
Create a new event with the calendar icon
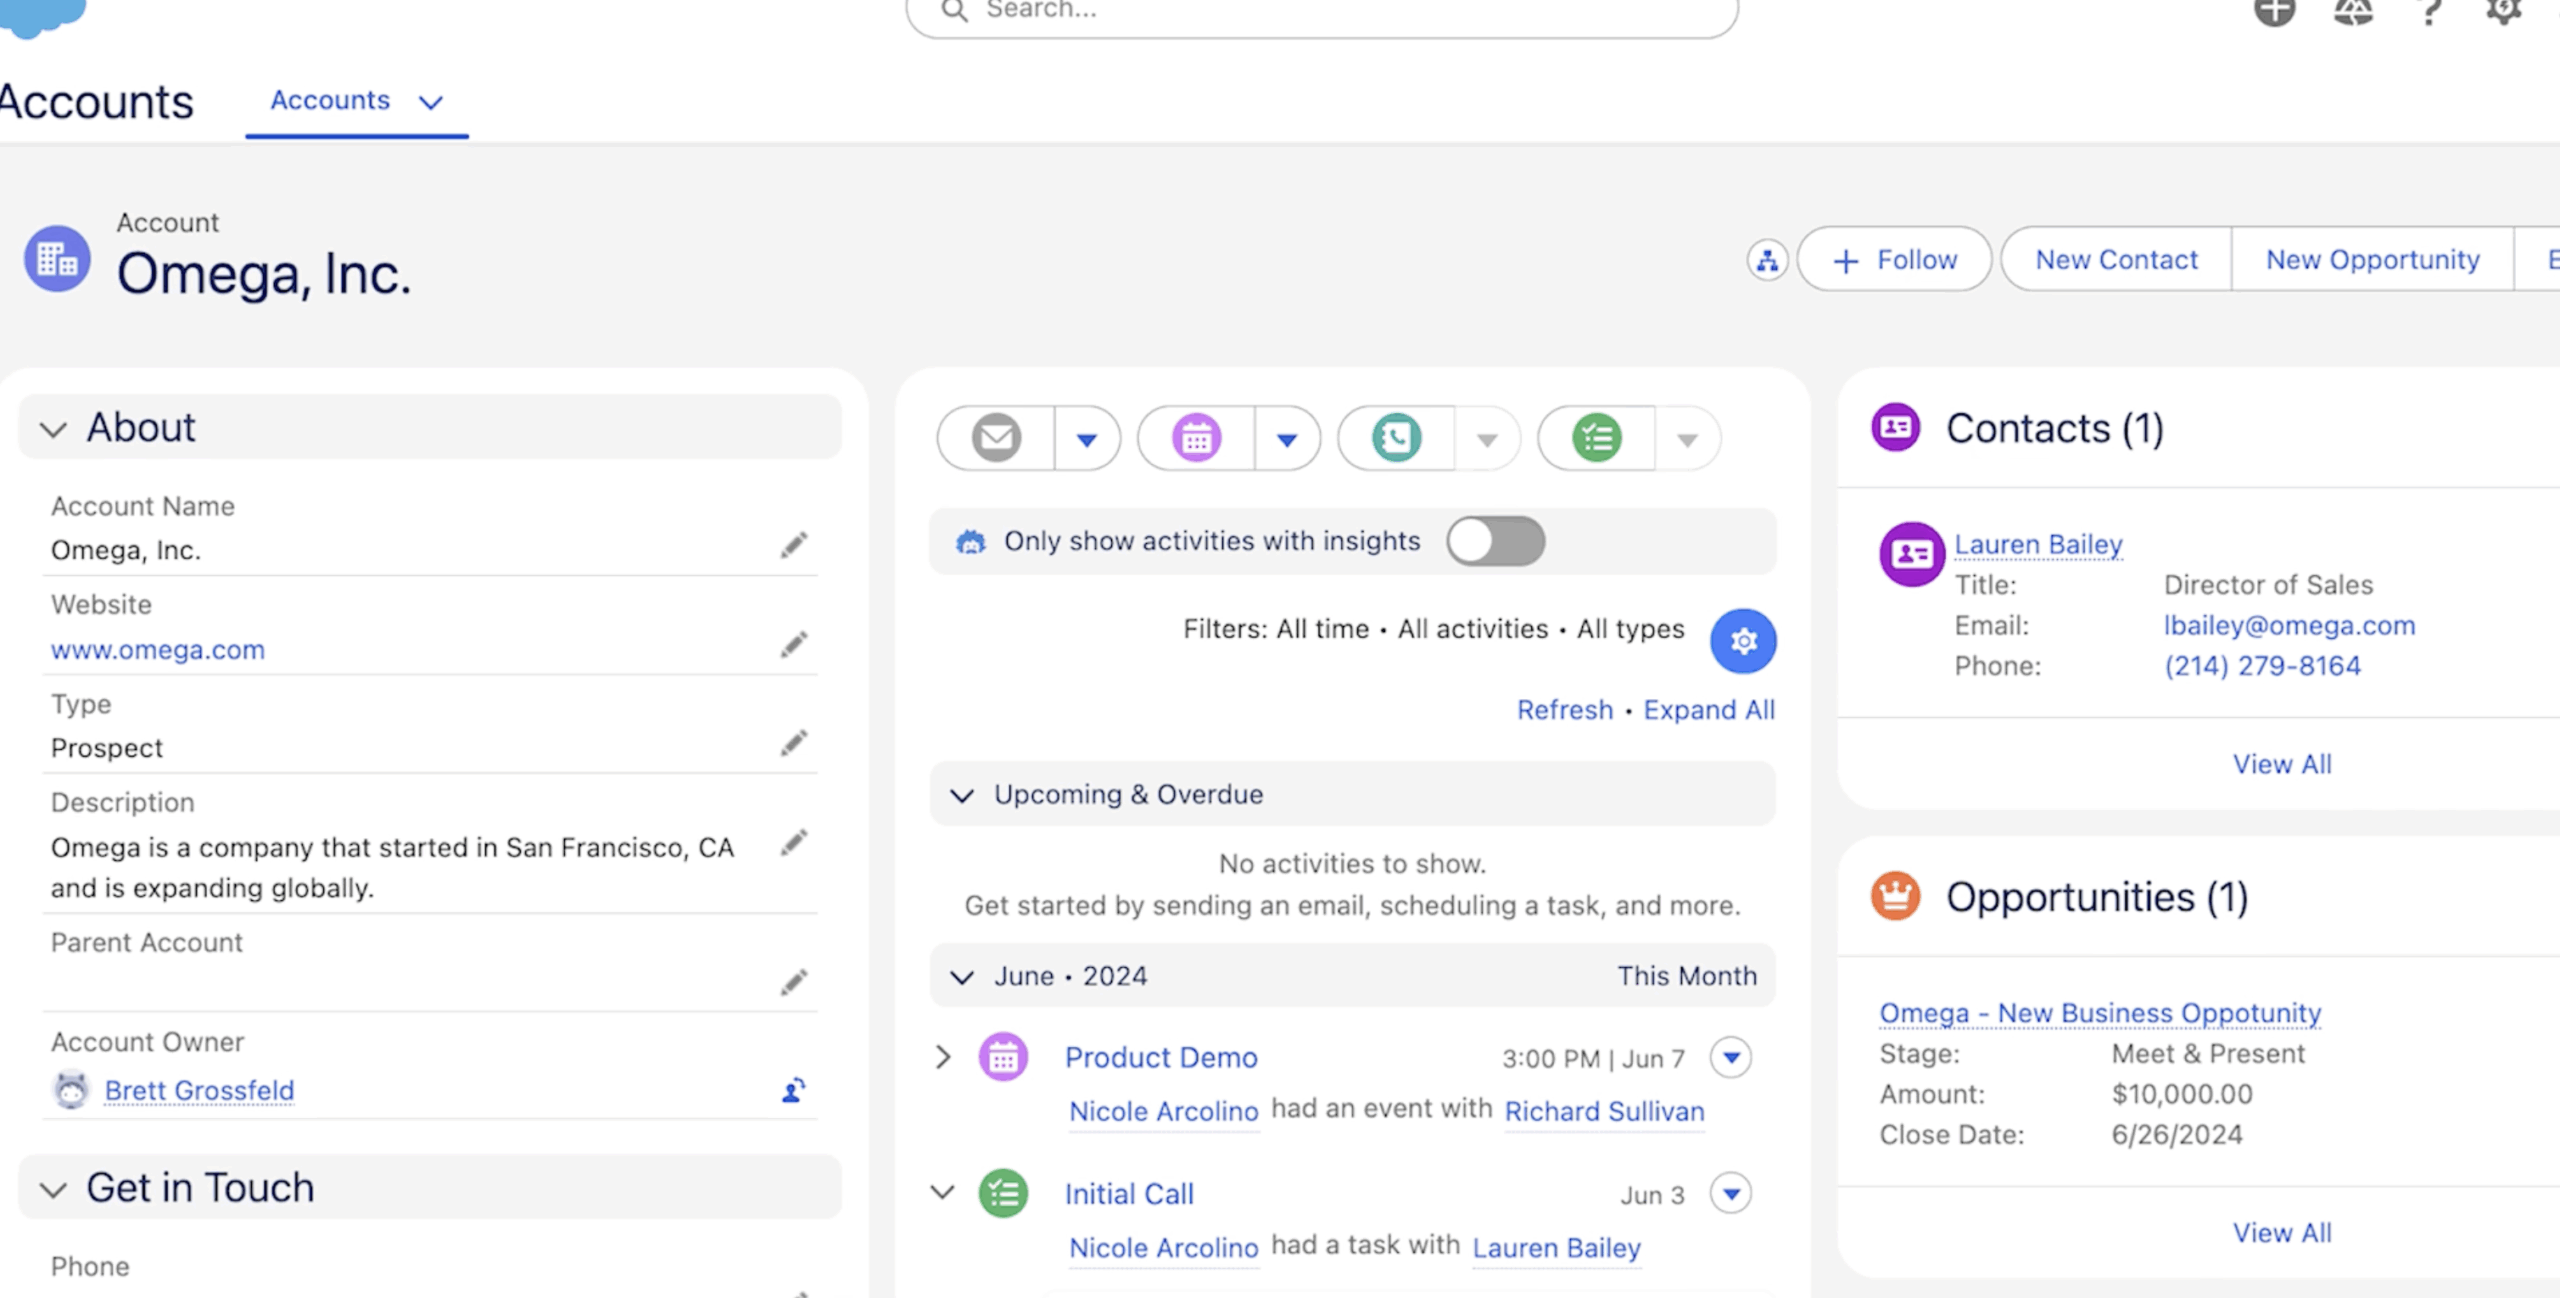[x=1194, y=438]
